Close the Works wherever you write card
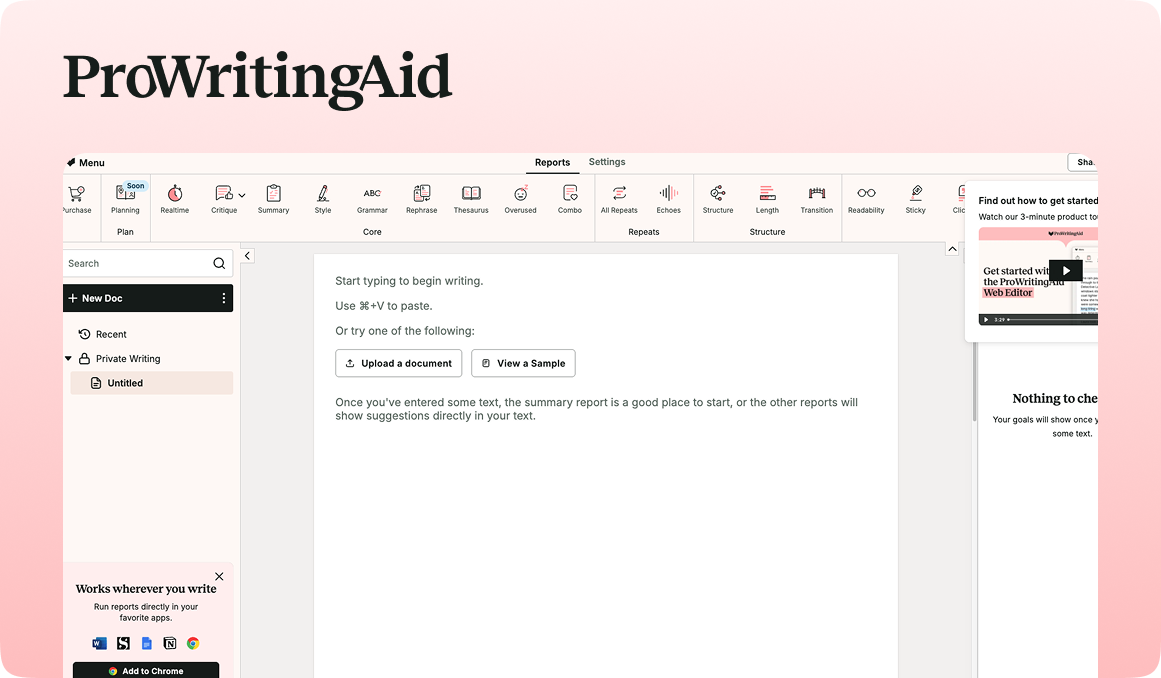 click(219, 577)
